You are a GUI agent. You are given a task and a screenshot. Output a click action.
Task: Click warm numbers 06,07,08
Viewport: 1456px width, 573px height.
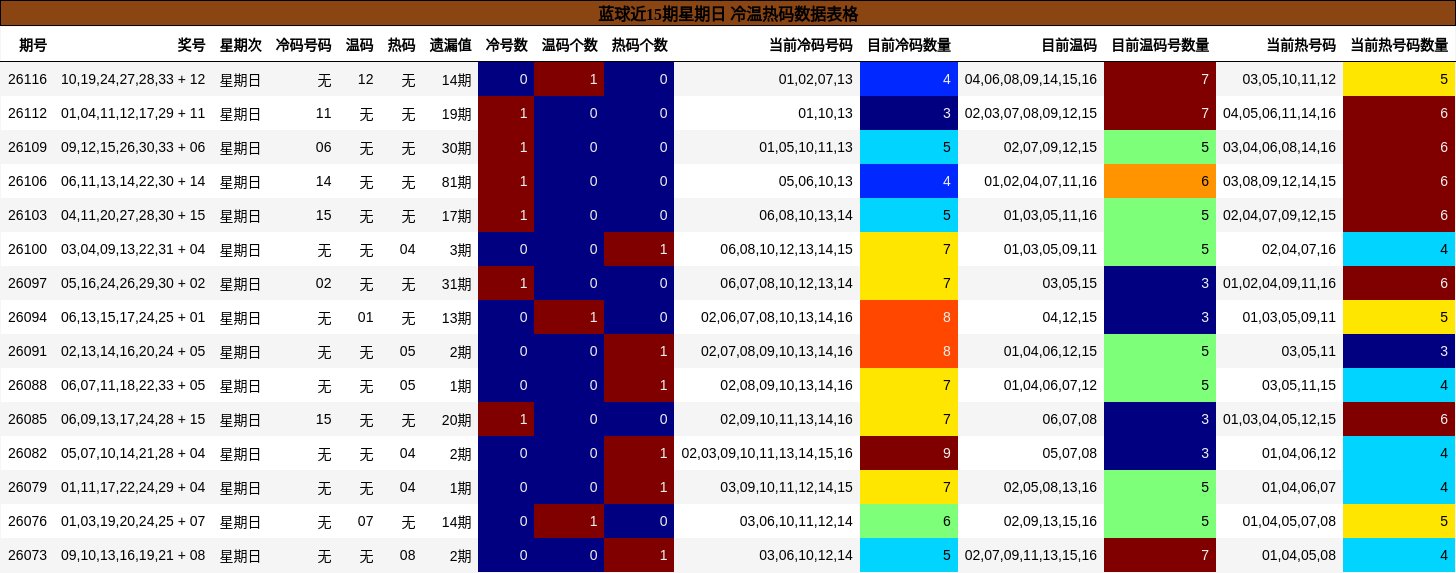point(1070,419)
